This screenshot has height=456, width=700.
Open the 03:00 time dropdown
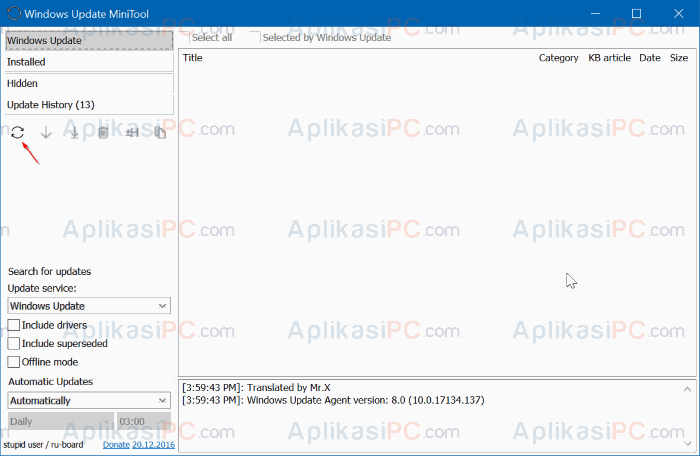pos(144,421)
